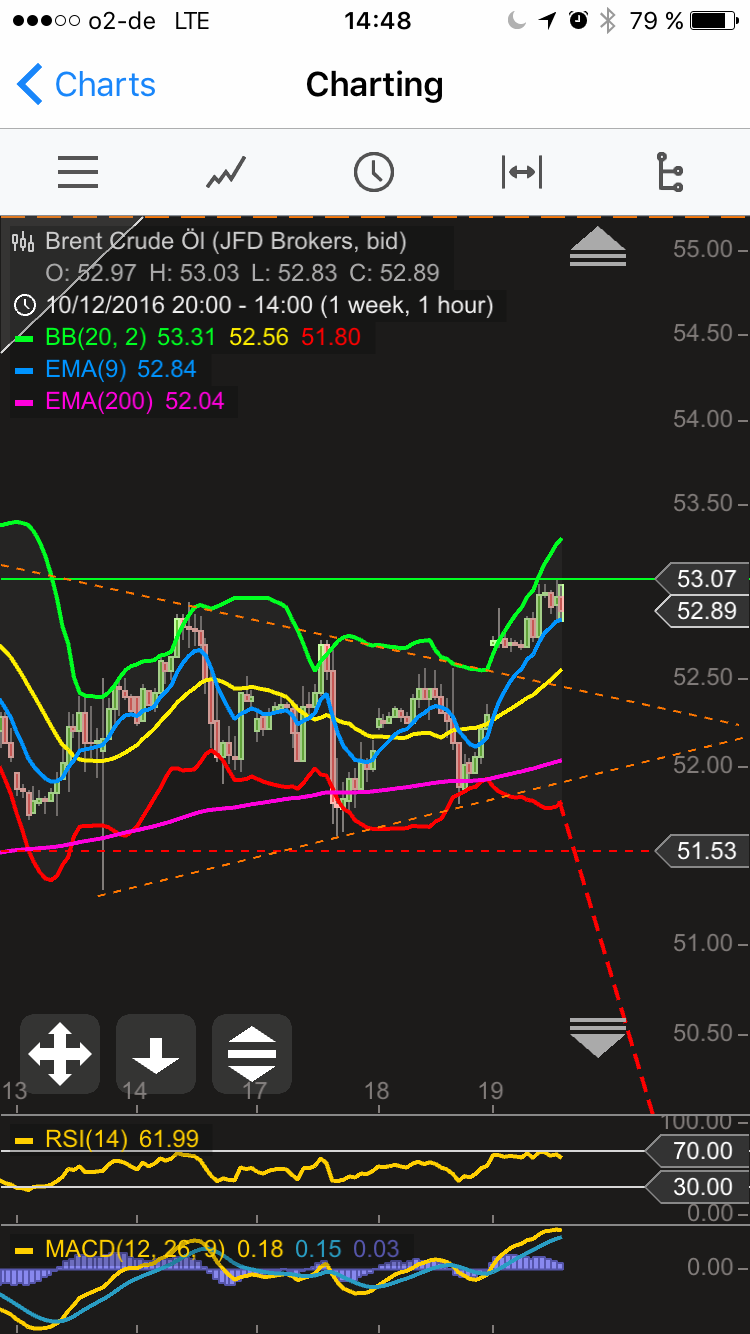This screenshot has width=750, height=1334.
Task: Select the EMA(200) indicator label
Action: pos(135,402)
